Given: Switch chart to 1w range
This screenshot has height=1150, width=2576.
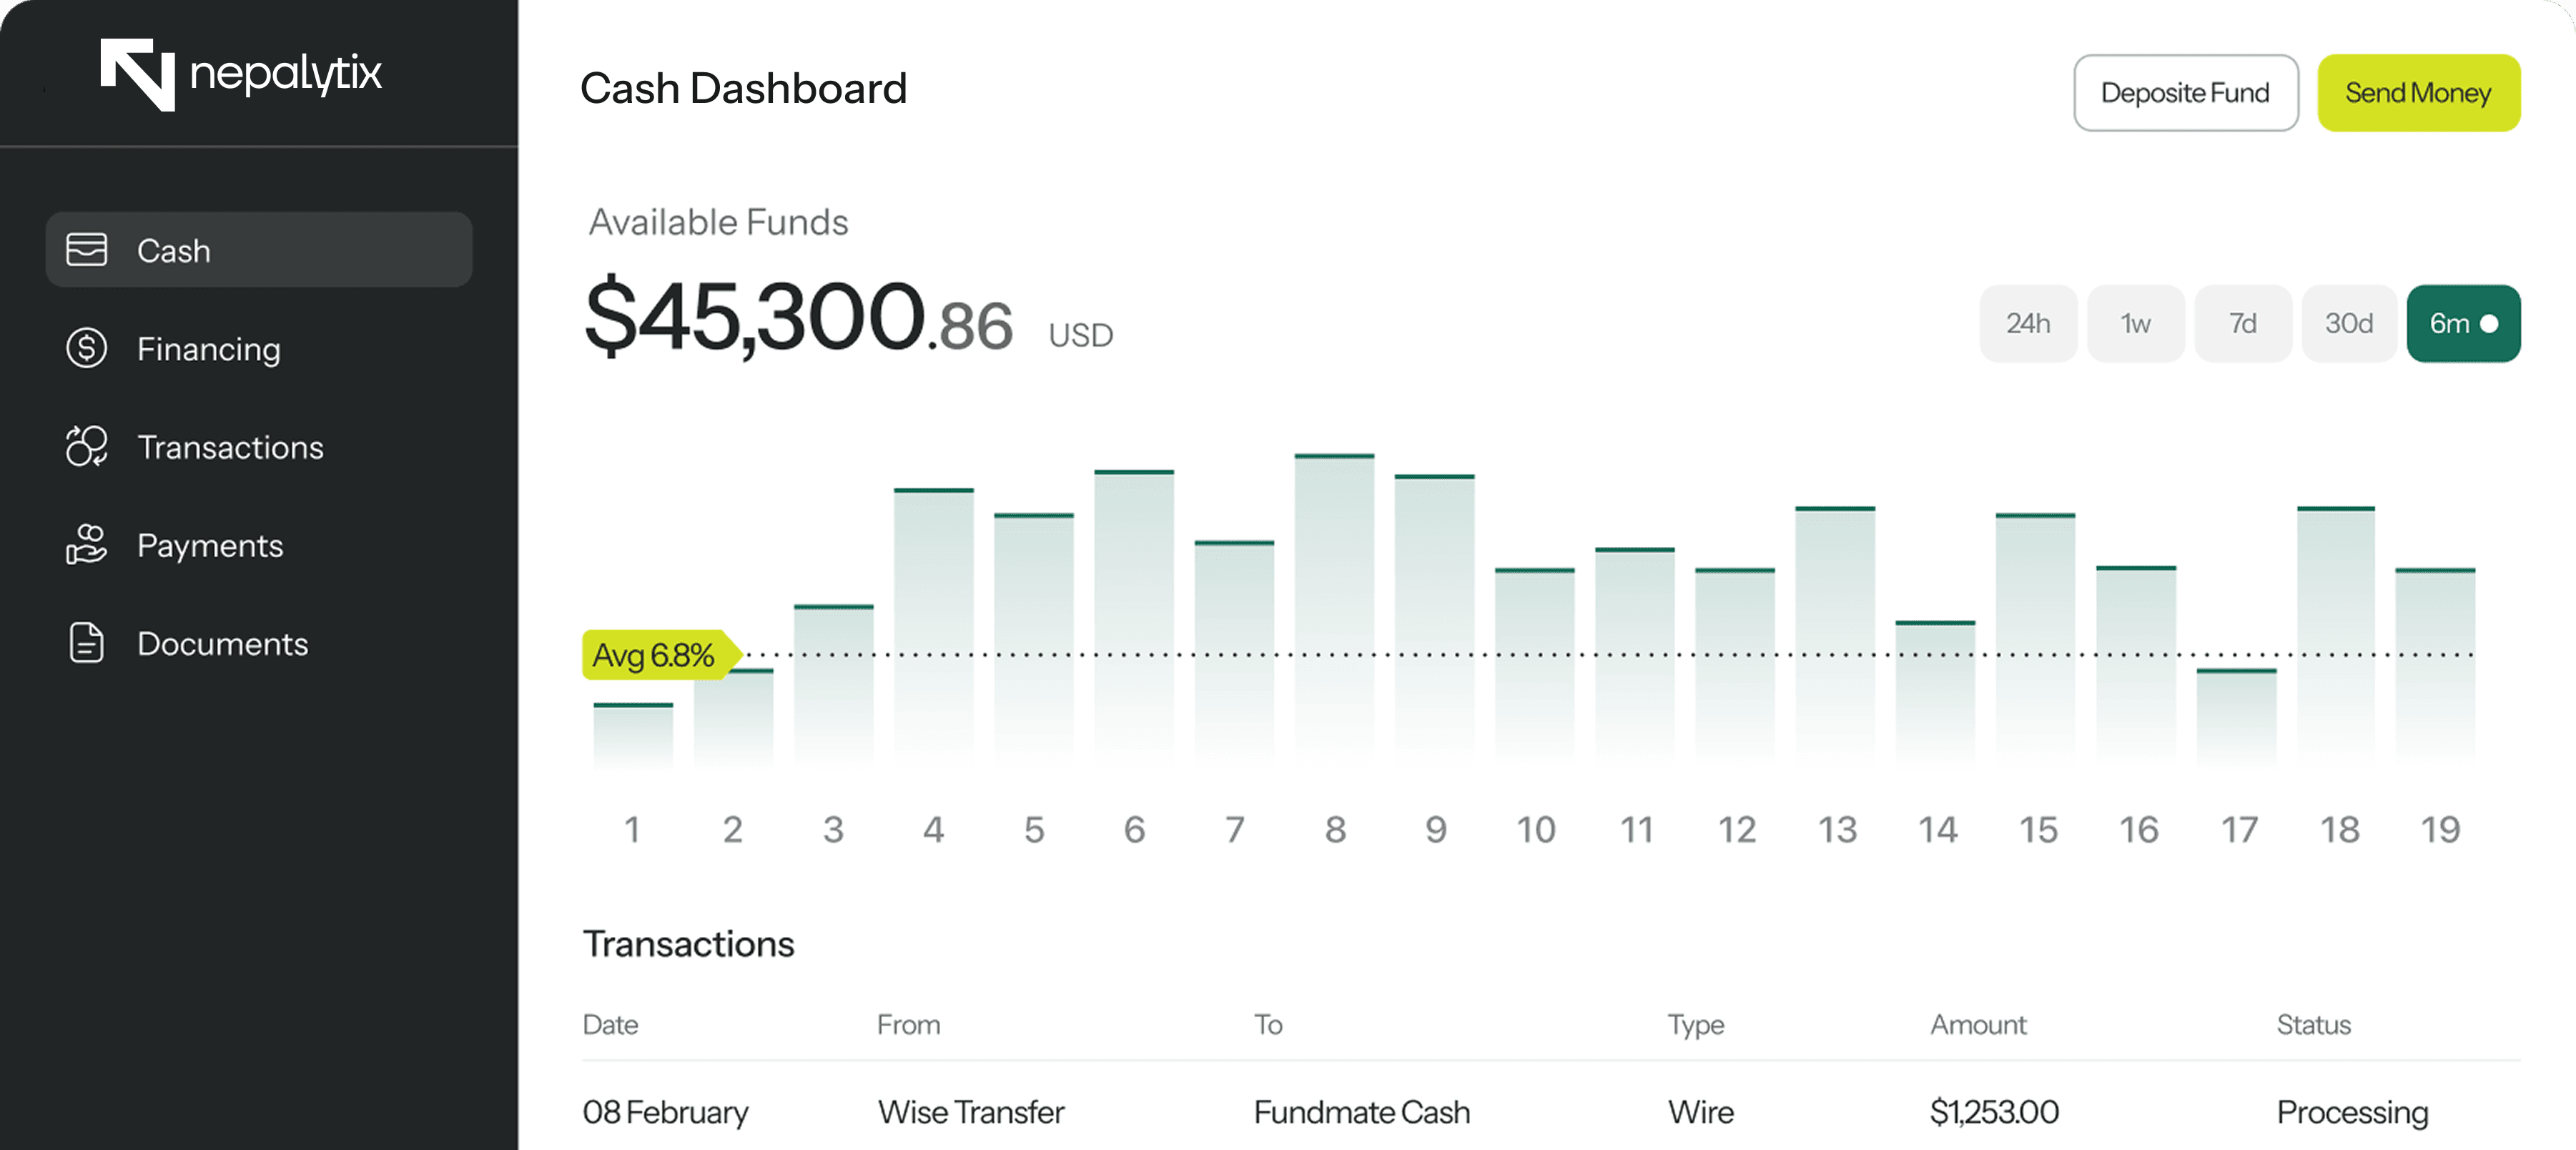Looking at the screenshot, I should (2135, 323).
